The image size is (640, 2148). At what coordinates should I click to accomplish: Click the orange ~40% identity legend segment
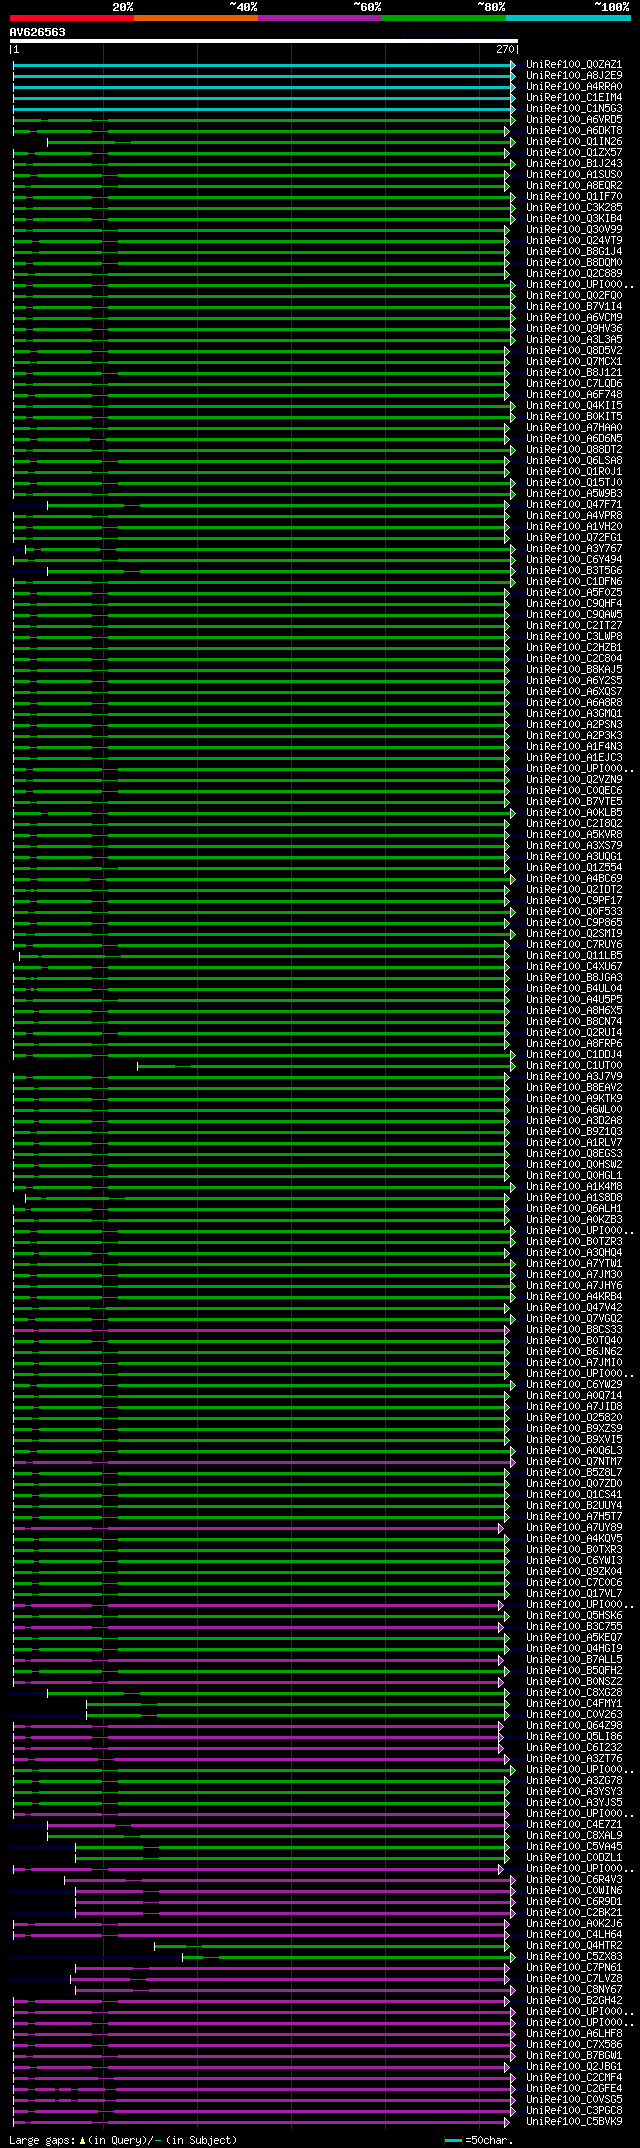pyautogui.click(x=195, y=18)
